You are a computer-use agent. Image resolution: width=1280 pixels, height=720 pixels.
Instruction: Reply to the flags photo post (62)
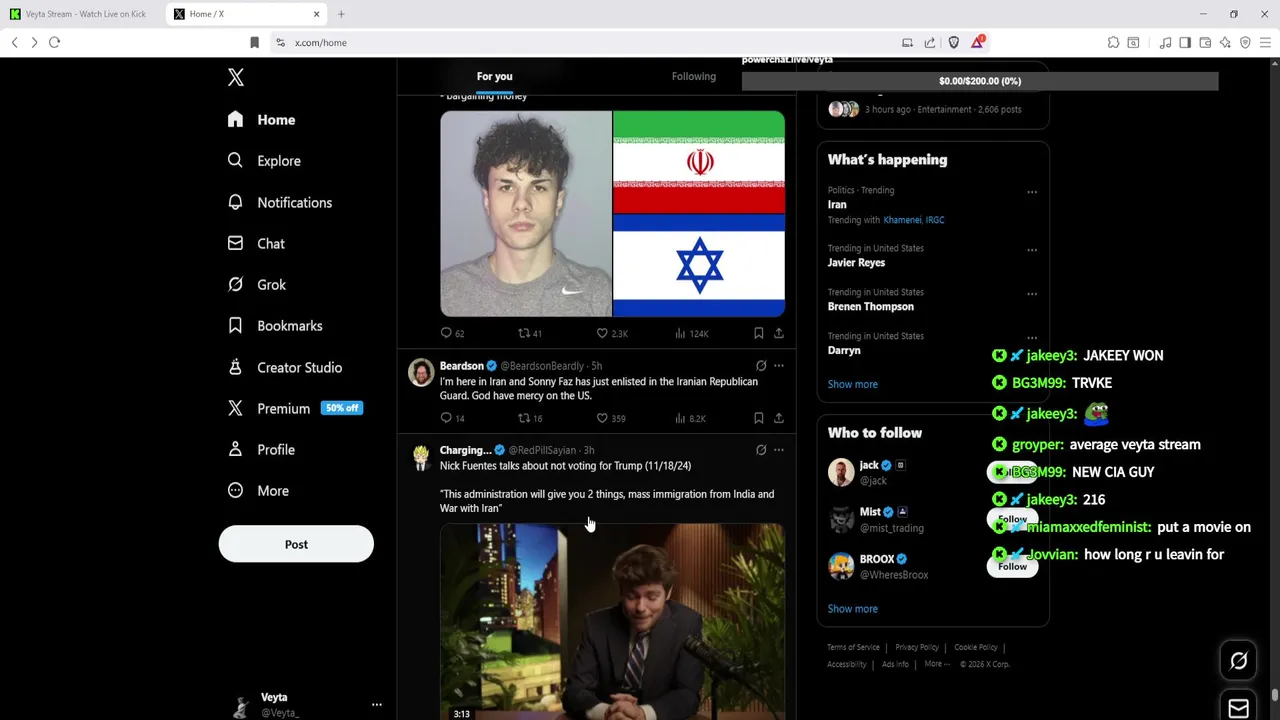(x=452, y=333)
